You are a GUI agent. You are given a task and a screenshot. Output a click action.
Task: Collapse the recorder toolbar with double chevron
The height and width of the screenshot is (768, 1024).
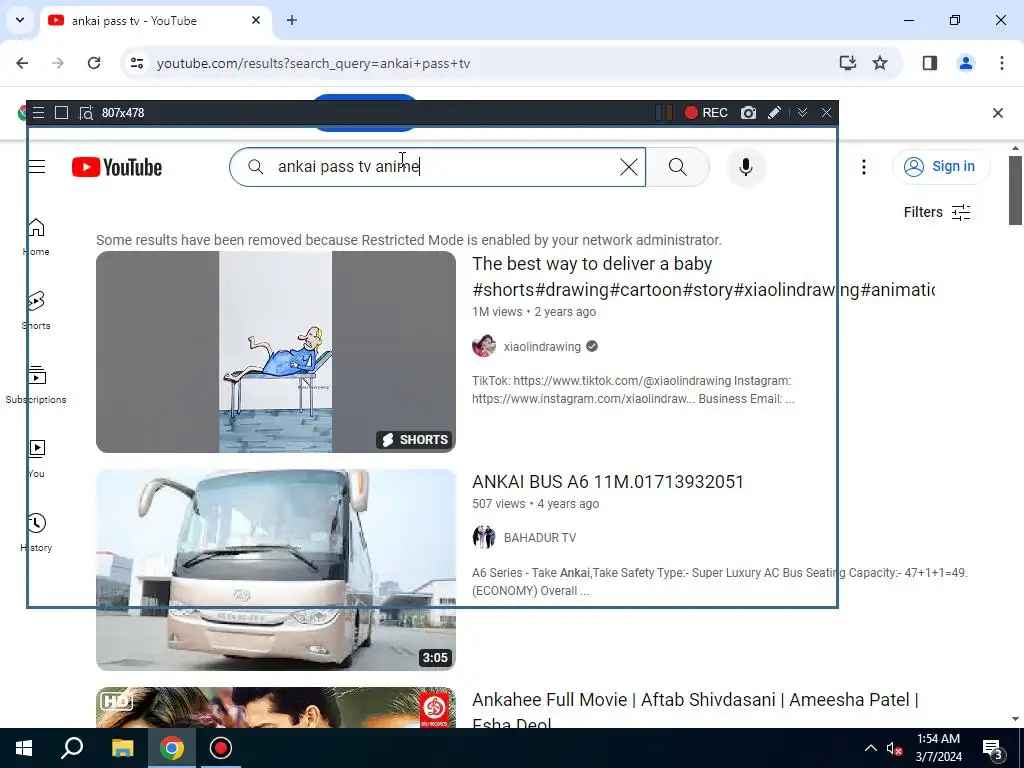tap(802, 113)
